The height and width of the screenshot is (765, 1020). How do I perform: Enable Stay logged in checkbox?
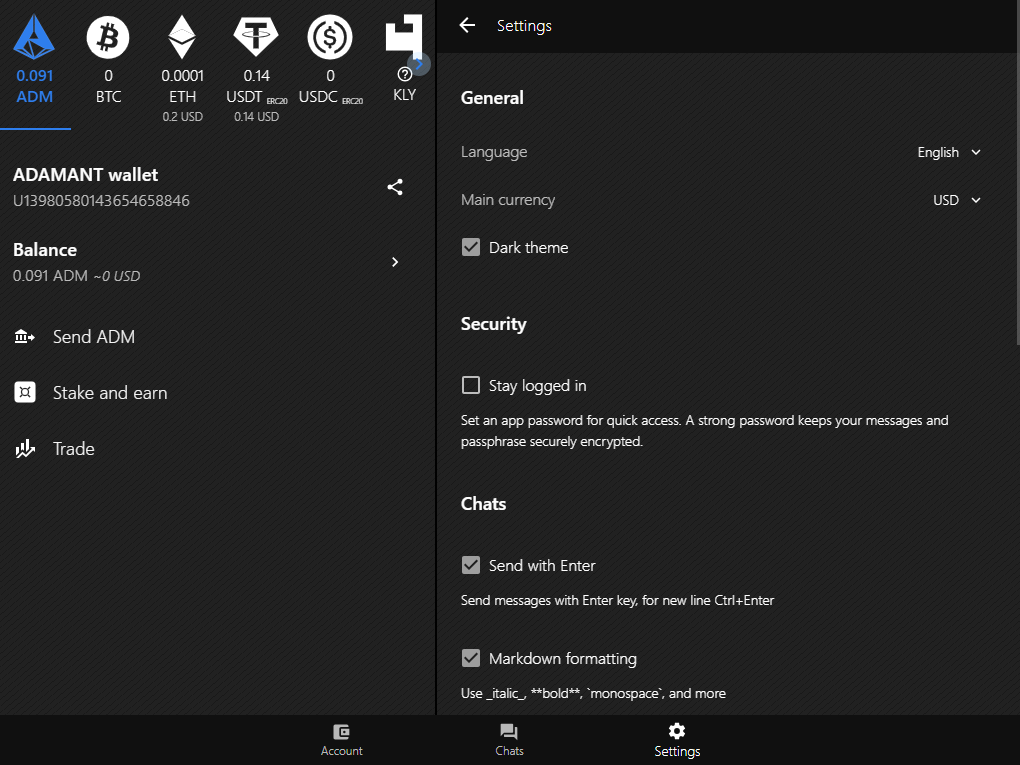471,385
